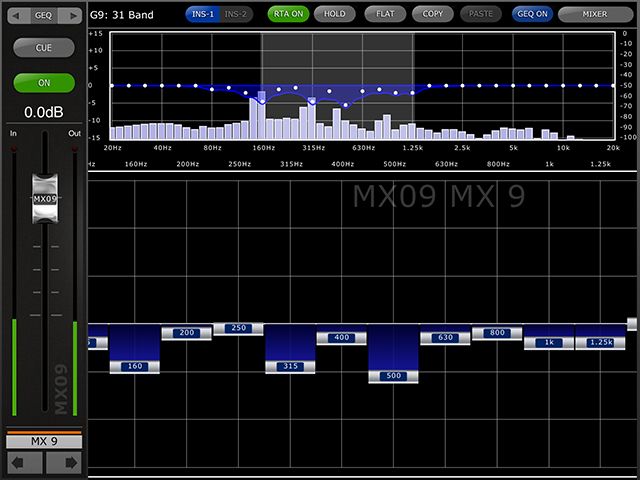This screenshot has width=640, height=480.
Task: Select the 160 Hz band fader
Action: (x=134, y=367)
